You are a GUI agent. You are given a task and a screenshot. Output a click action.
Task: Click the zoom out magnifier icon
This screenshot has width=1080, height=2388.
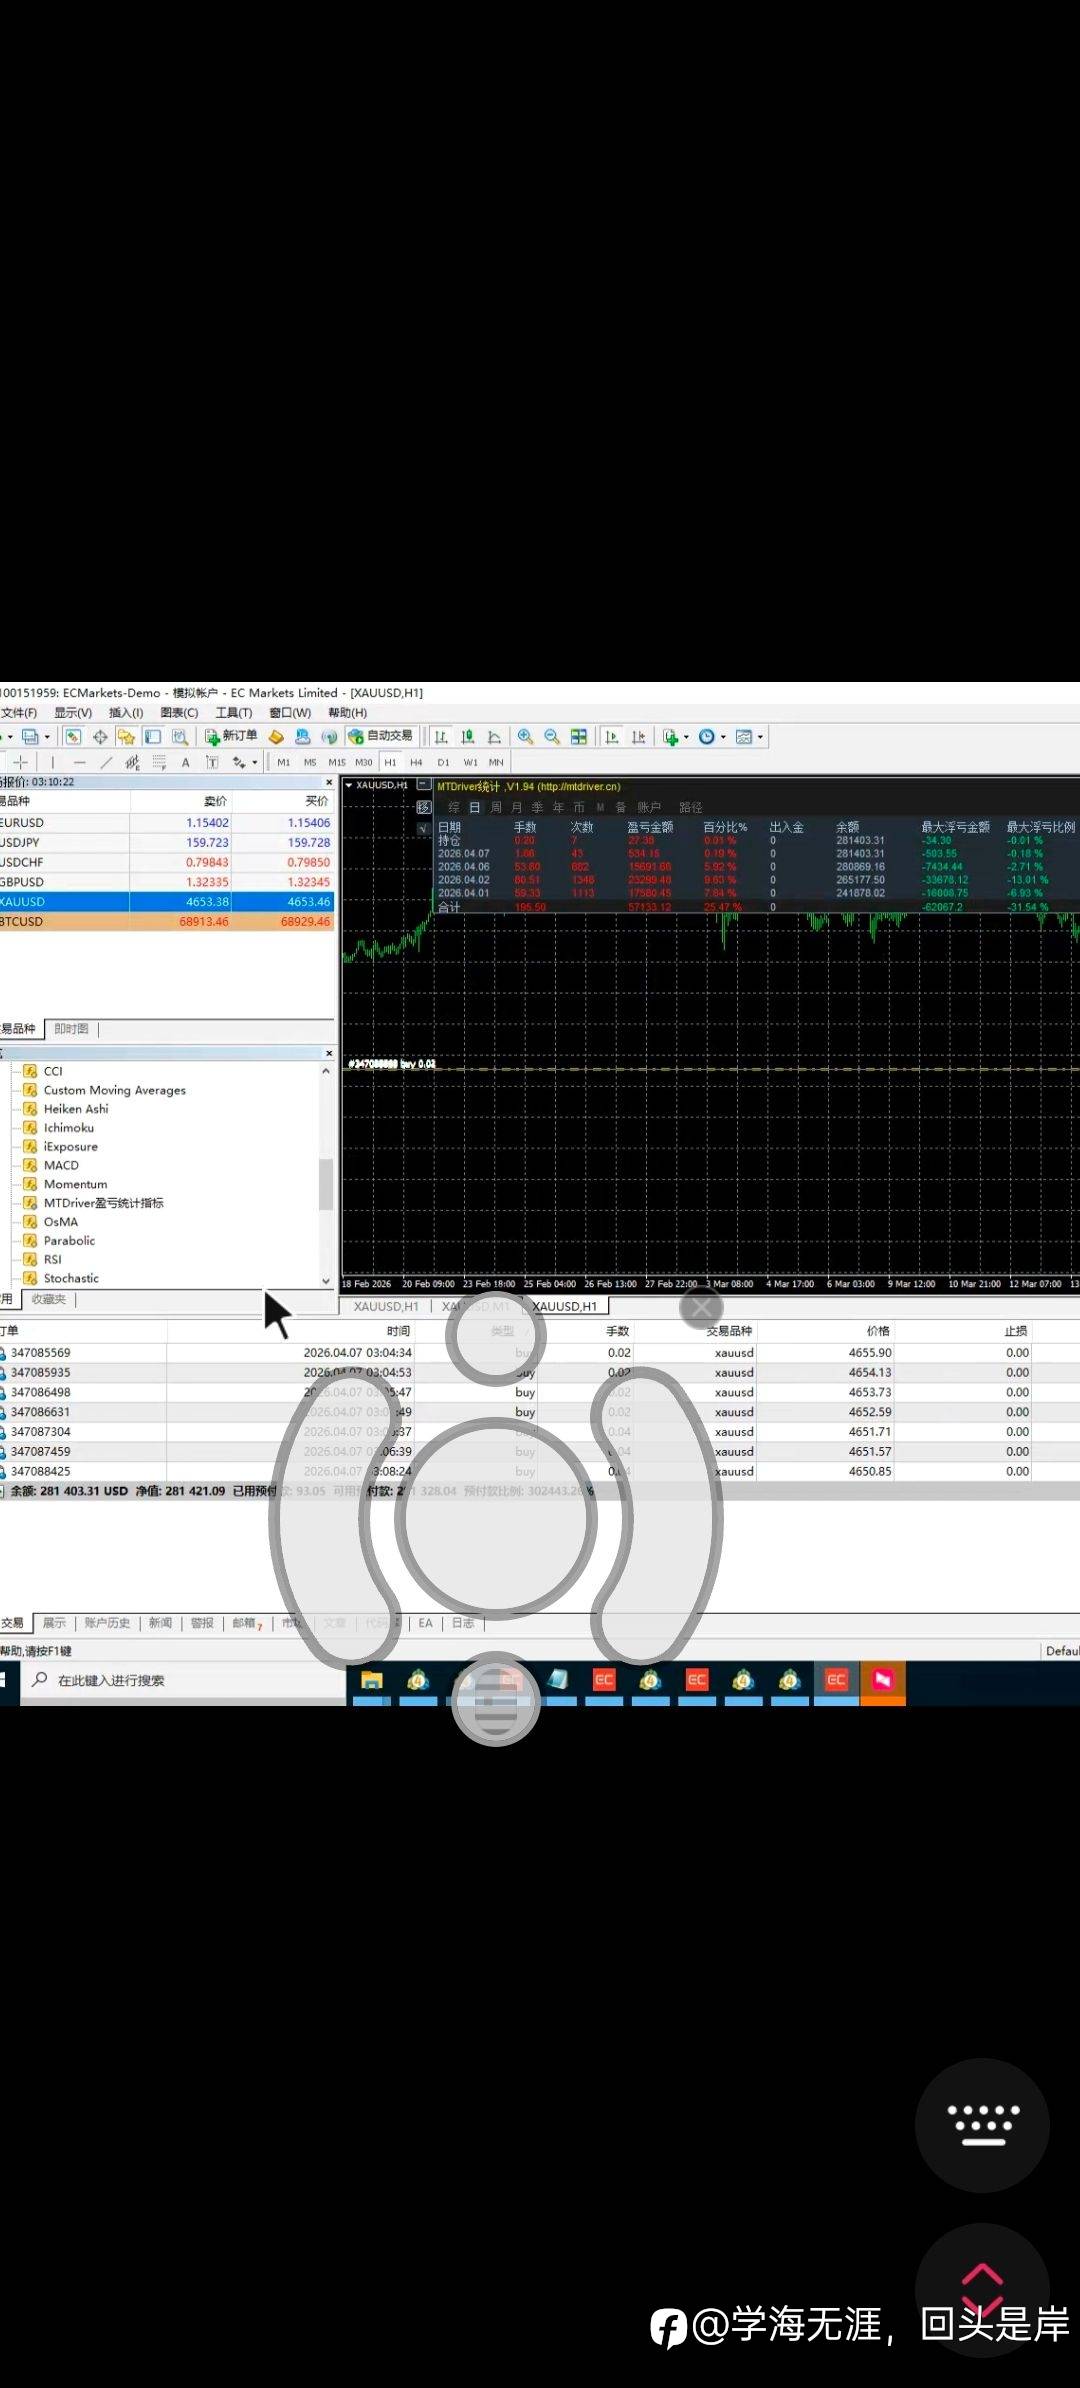(x=552, y=737)
